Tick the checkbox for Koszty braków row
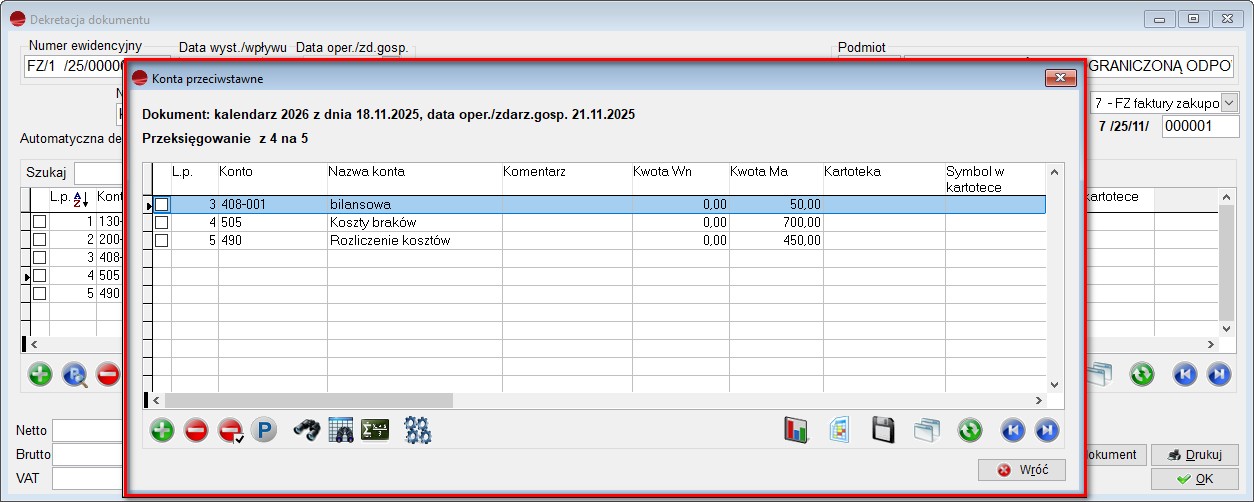 click(161, 223)
